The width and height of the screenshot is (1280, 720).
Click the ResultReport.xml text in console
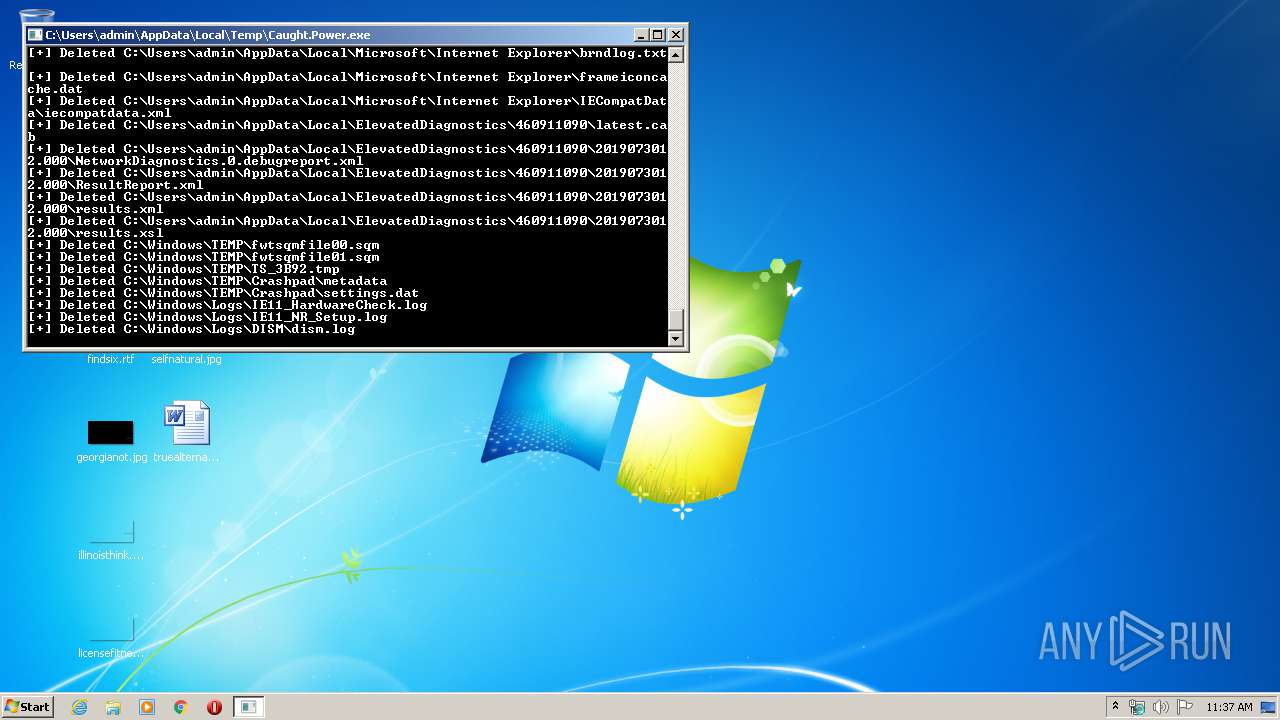point(140,185)
